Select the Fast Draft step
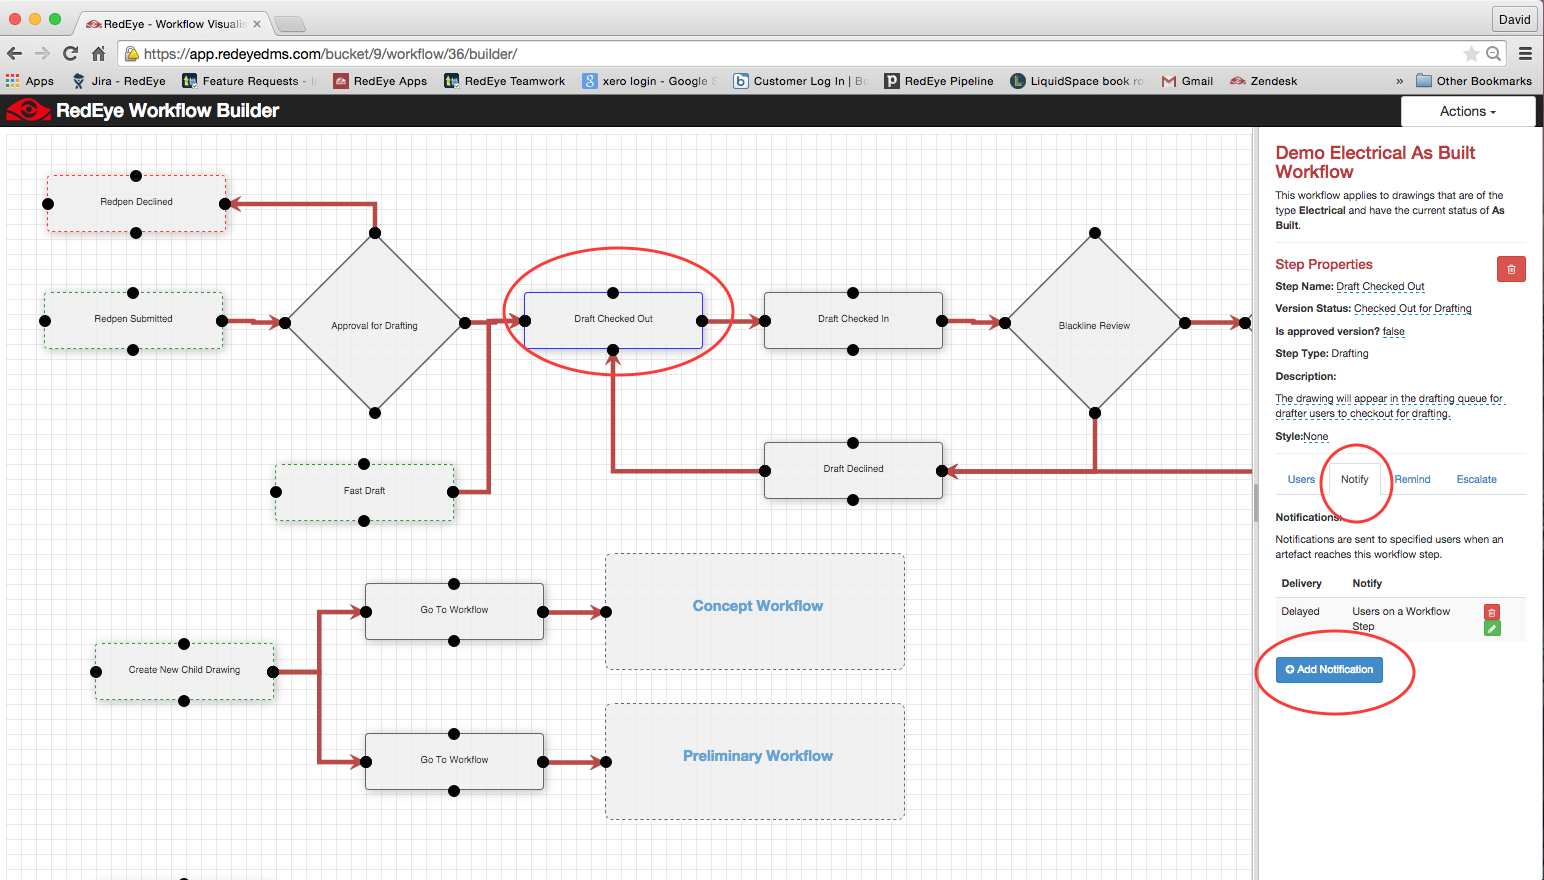Screen dimensions: 1544x880 click(x=364, y=492)
